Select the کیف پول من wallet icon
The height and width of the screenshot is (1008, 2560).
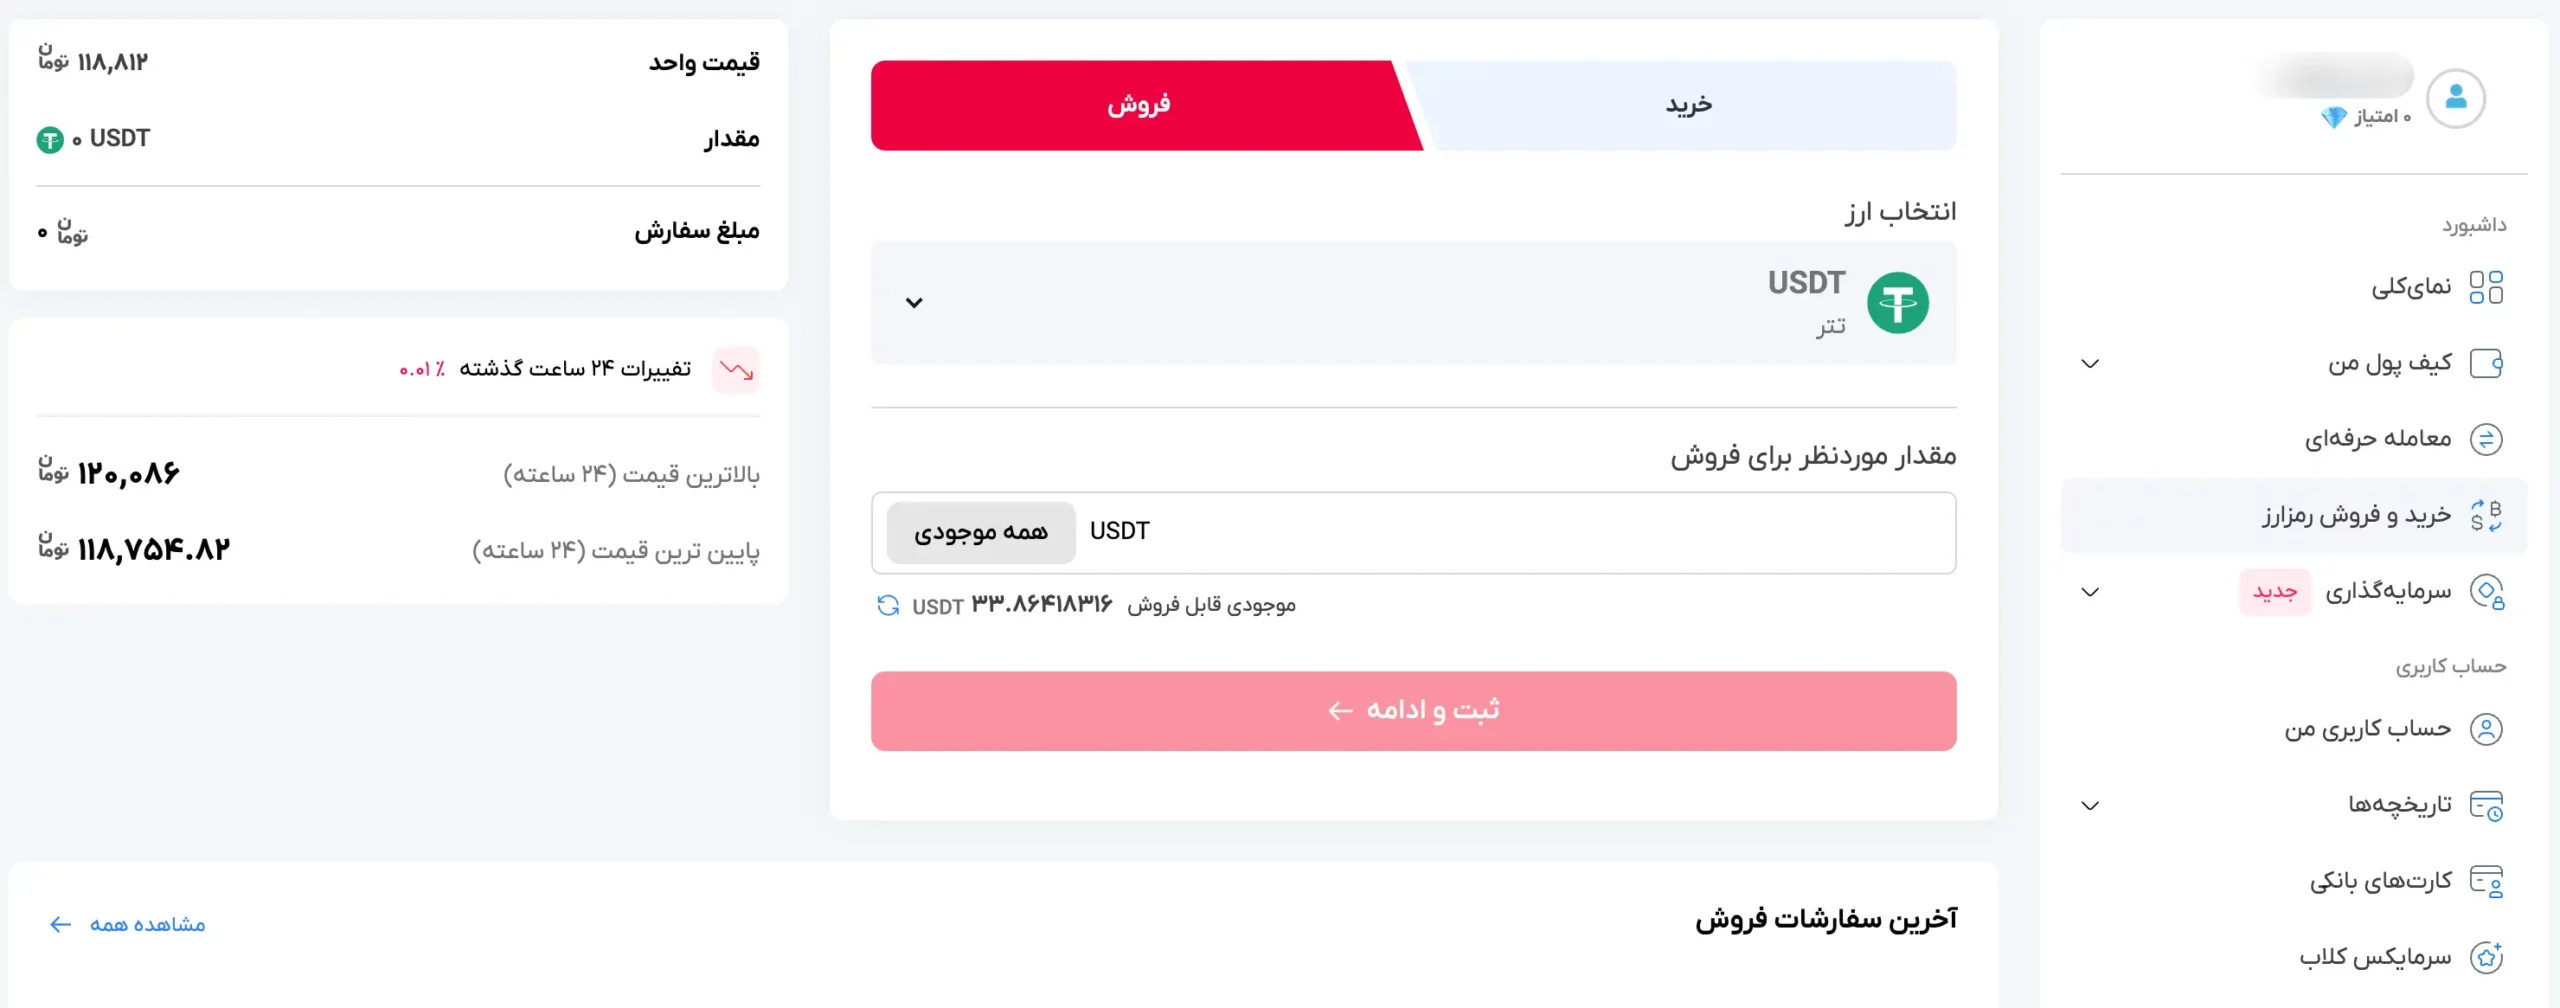[x=2488, y=362]
